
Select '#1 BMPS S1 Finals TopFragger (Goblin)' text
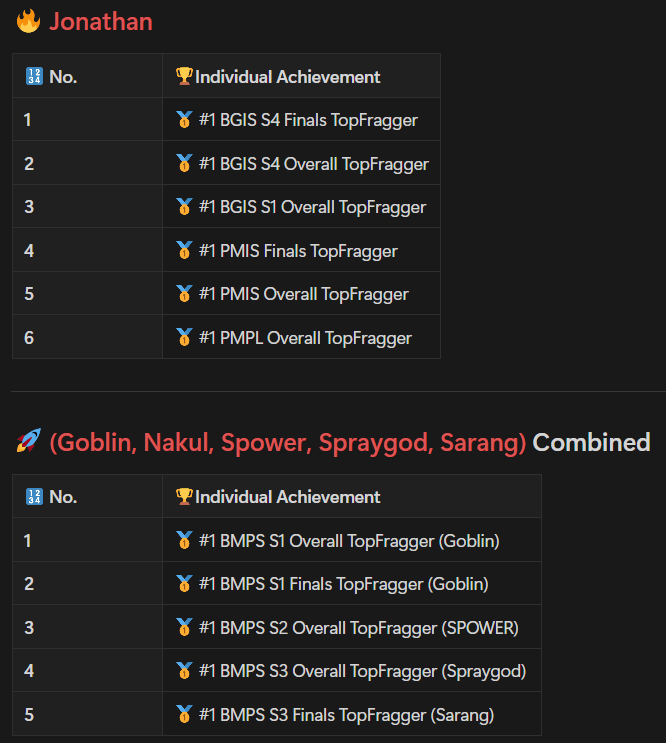tap(343, 584)
